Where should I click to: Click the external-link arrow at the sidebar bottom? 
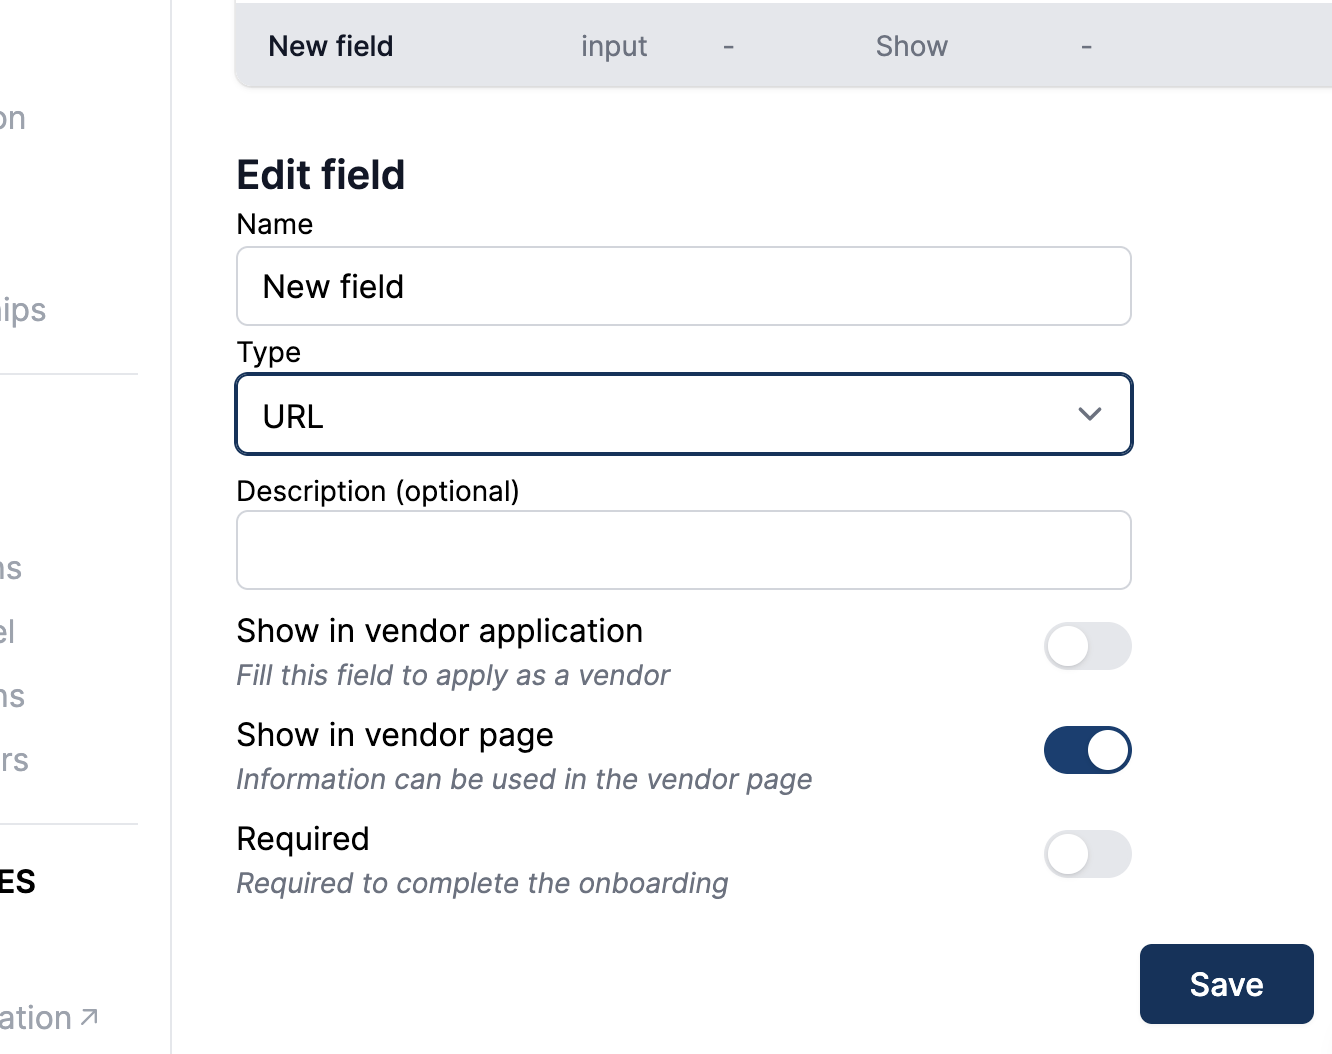coord(89,1016)
